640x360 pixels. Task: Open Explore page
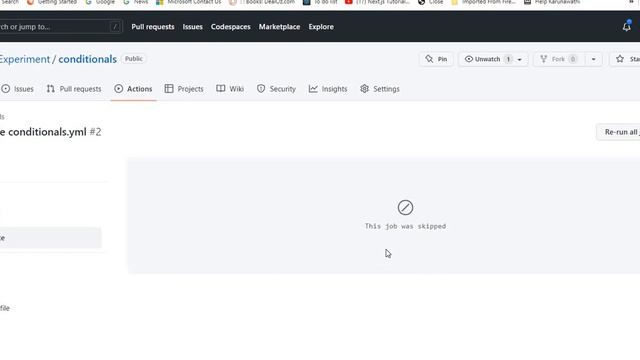[x=321, y=27]
